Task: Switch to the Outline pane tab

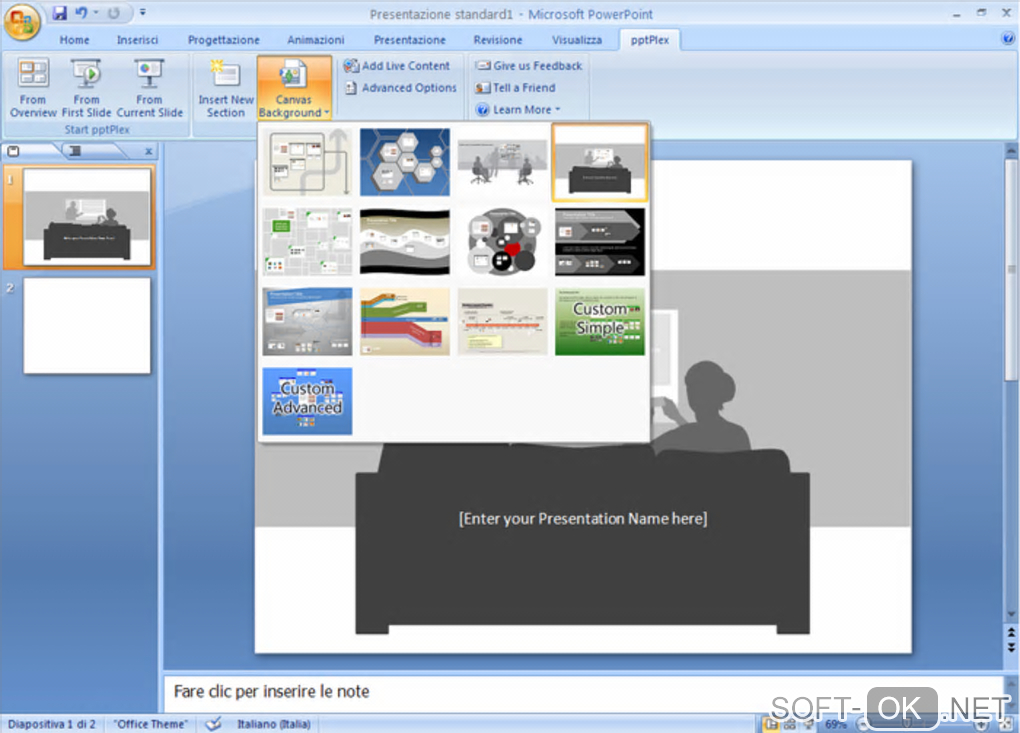Action: pos(75,151)
